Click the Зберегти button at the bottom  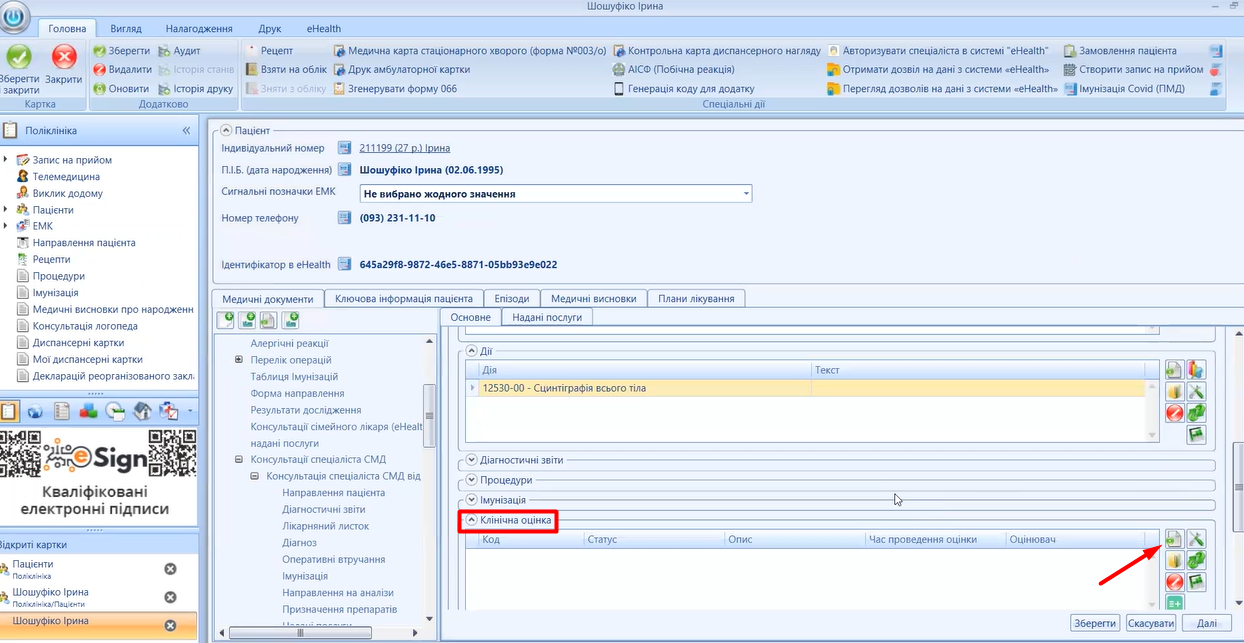click(x=1095, y=623)
